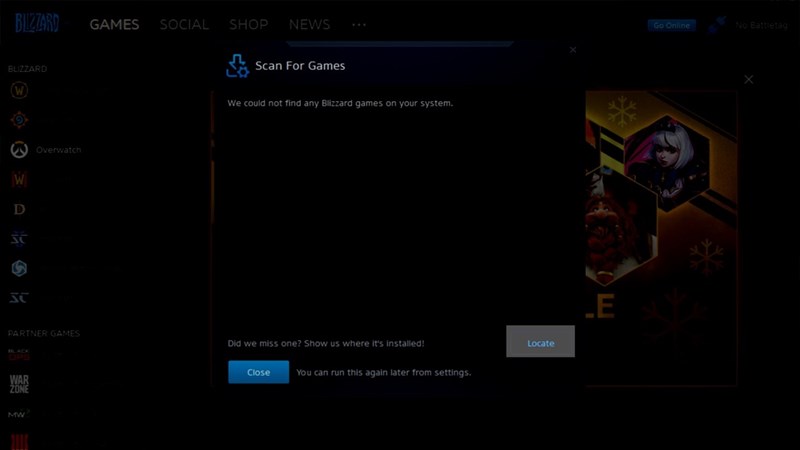
Task: Click the PARTNER GAMES section header
Action: point(44,333)
